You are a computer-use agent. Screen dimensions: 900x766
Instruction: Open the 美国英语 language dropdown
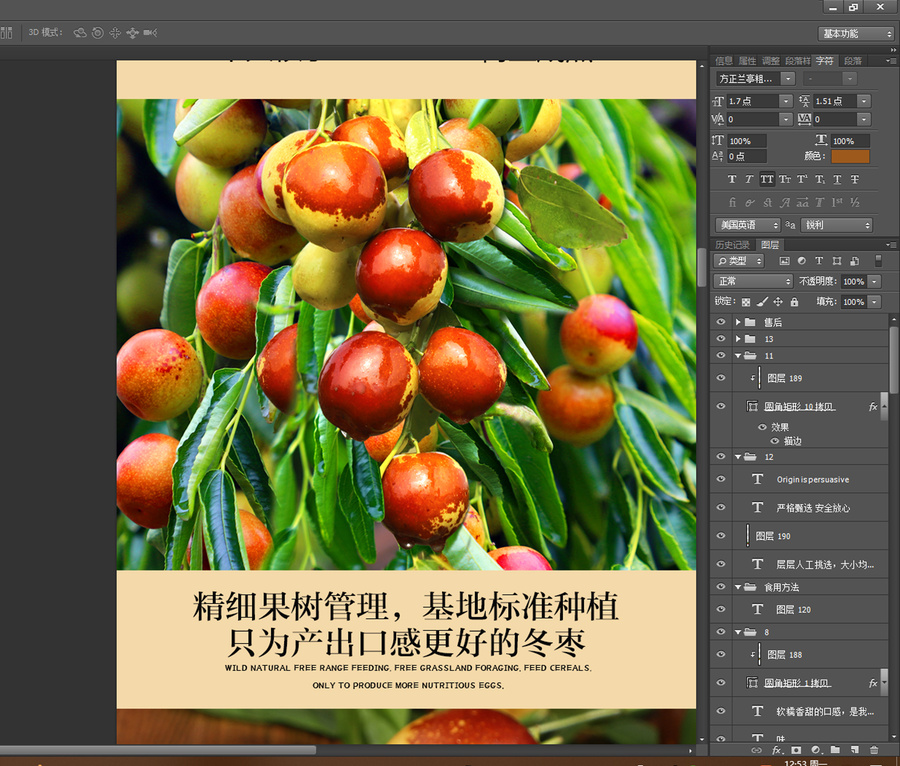[748, 225]
